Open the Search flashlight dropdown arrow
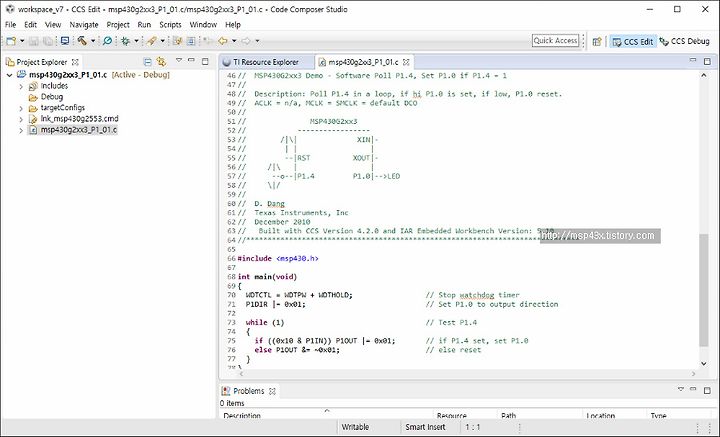 (162, 41)
